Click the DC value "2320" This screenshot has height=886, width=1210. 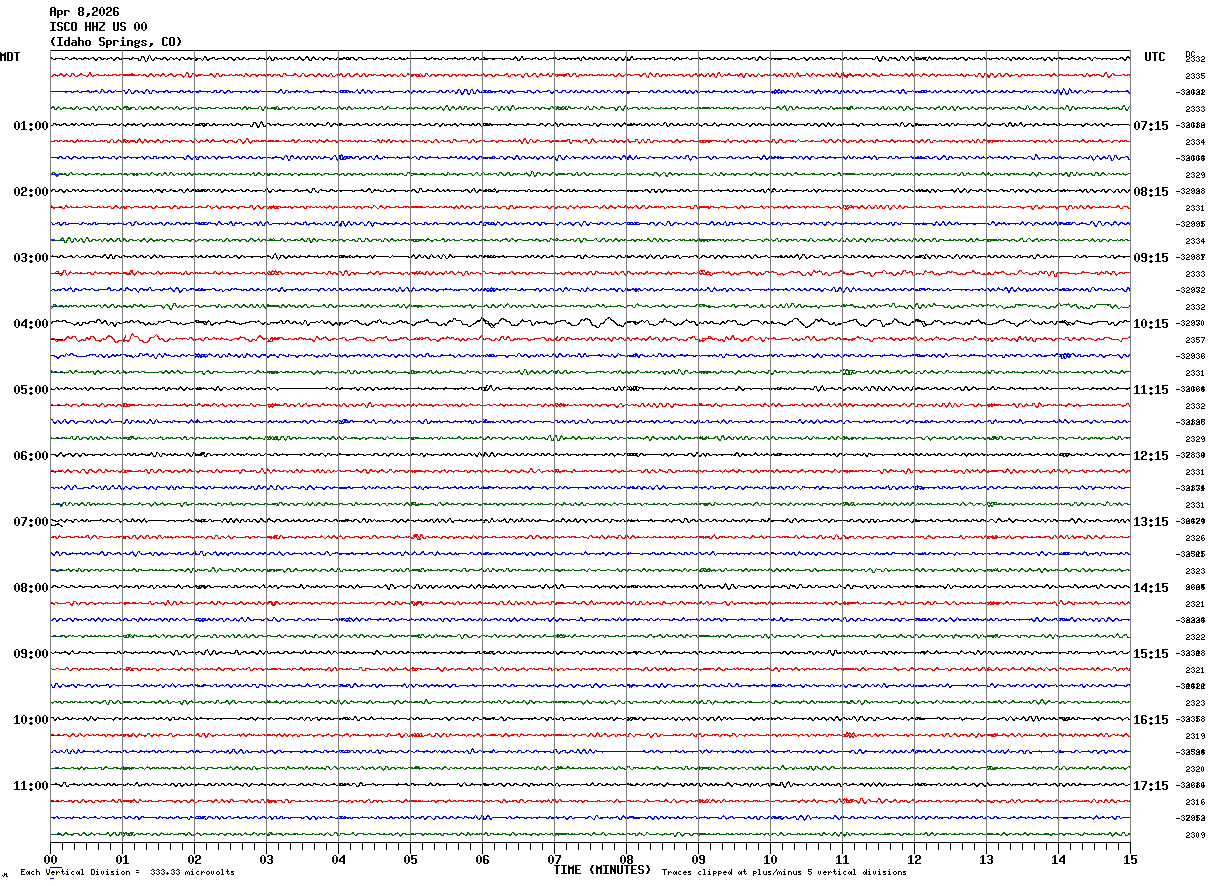coord(1194,769)
